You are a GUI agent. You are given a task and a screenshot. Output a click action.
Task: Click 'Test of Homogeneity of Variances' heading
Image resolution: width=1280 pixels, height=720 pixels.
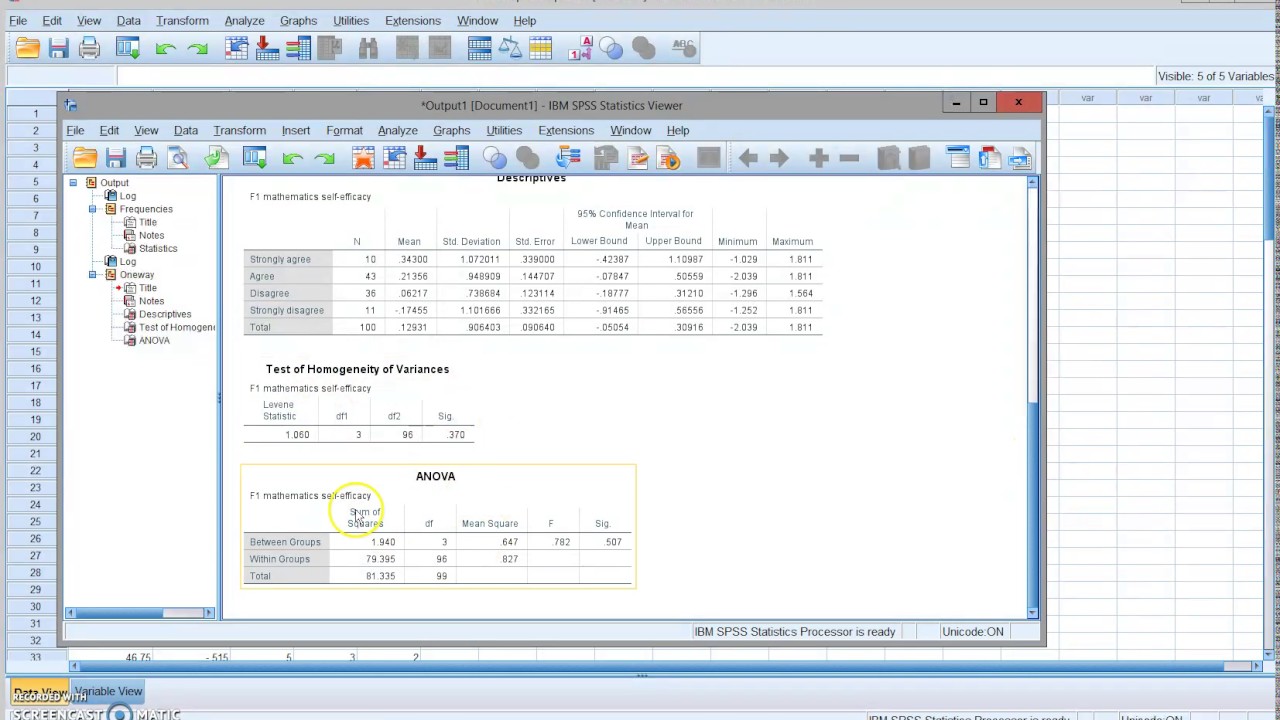[357, 369]
